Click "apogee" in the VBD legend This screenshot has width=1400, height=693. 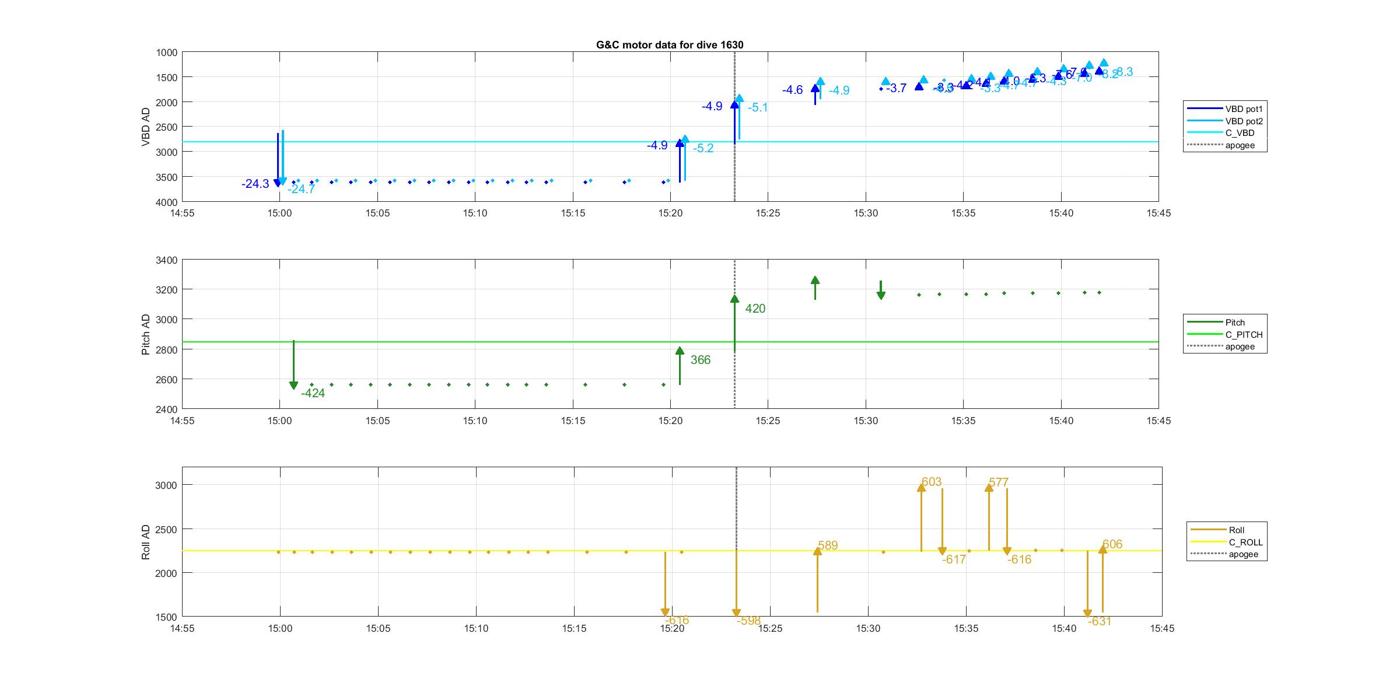click(1220, 145)
